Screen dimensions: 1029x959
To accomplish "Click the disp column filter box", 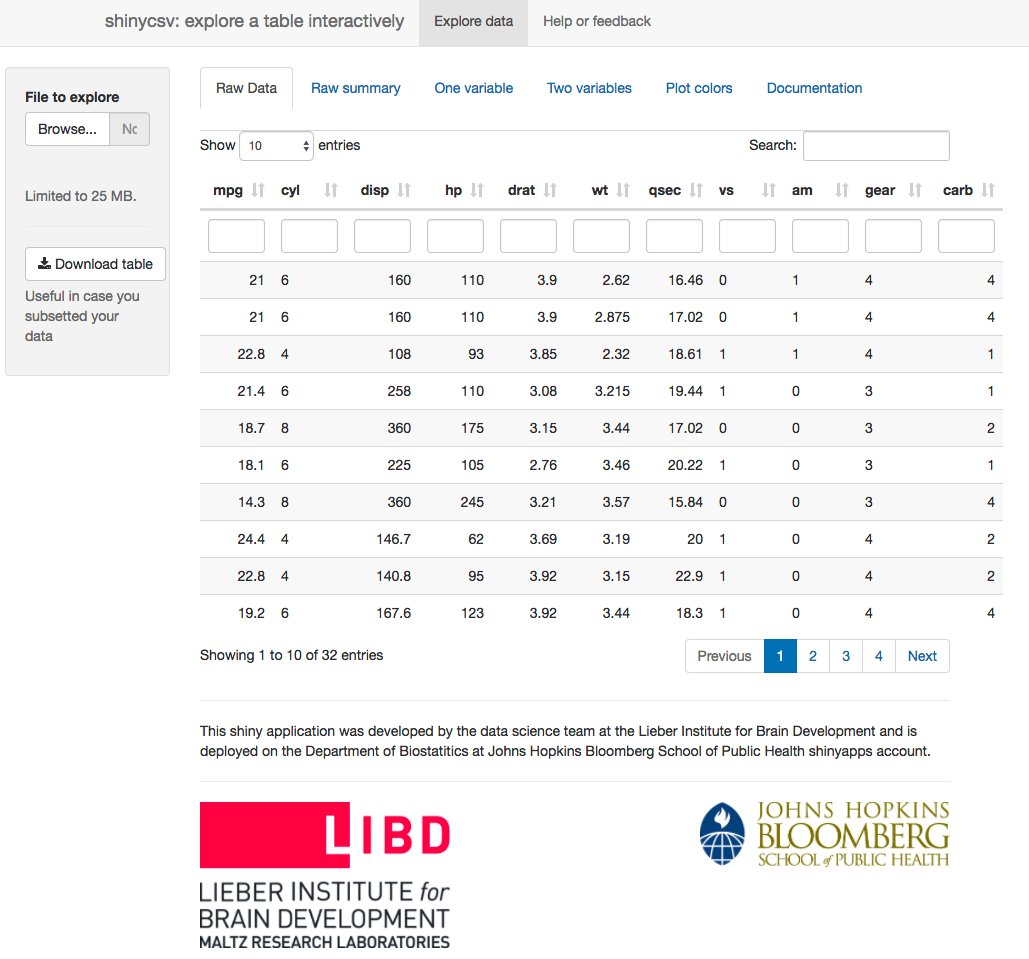I will click(x=383, y=236).
